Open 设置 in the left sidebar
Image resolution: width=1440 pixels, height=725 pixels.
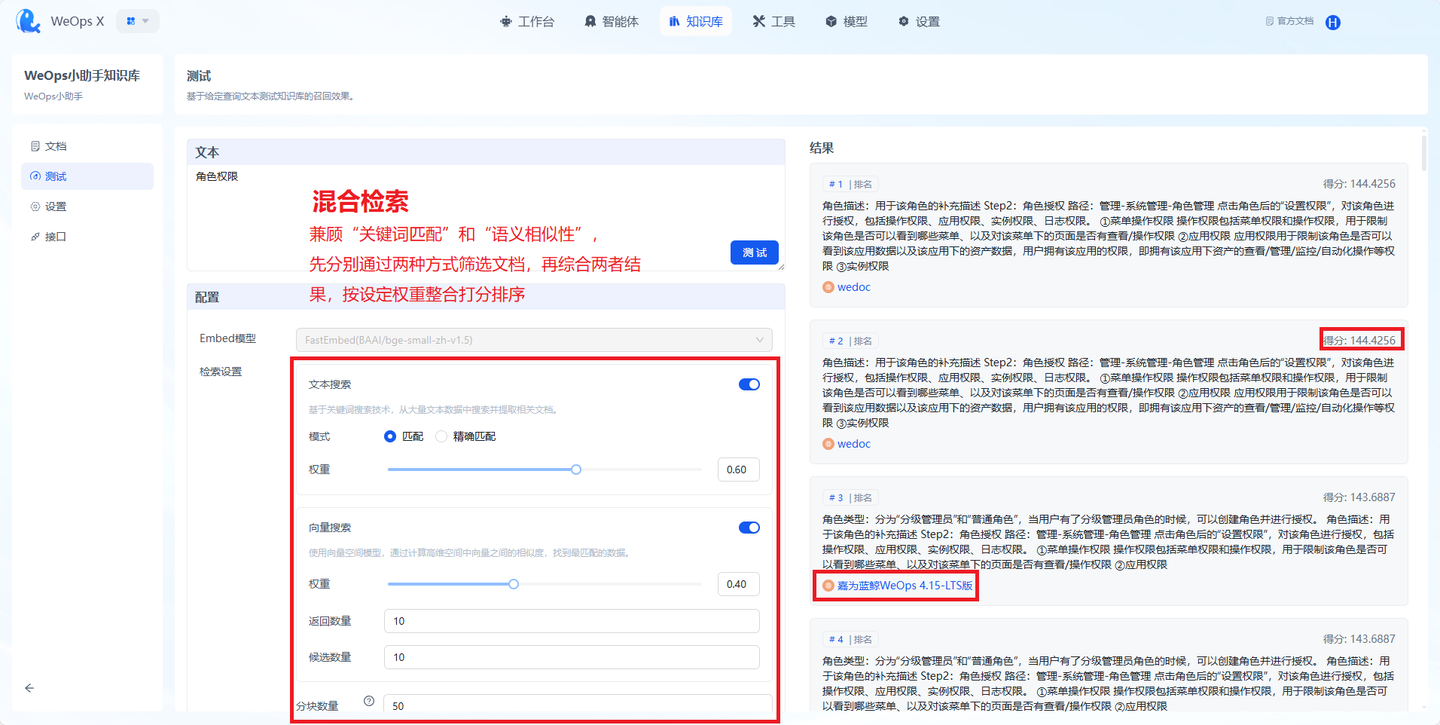tap(87, 207)
